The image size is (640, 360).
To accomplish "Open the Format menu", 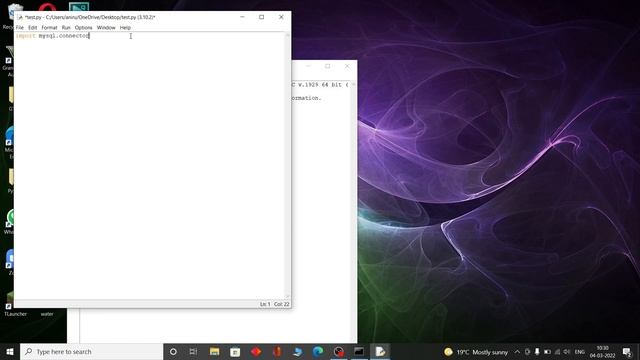I will [x=49, y=27].
